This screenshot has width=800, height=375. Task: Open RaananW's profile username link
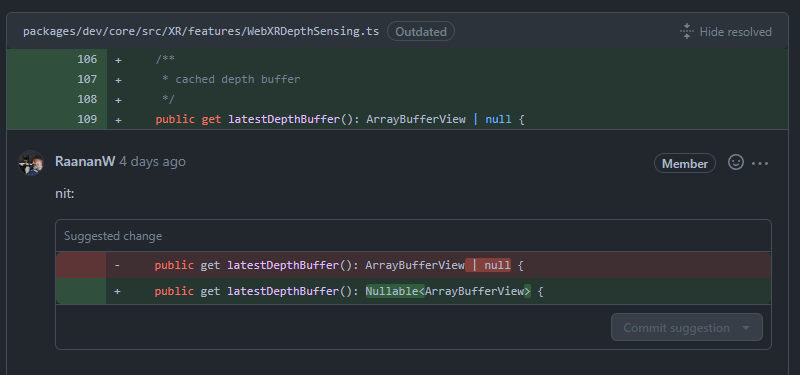point(85,162)
